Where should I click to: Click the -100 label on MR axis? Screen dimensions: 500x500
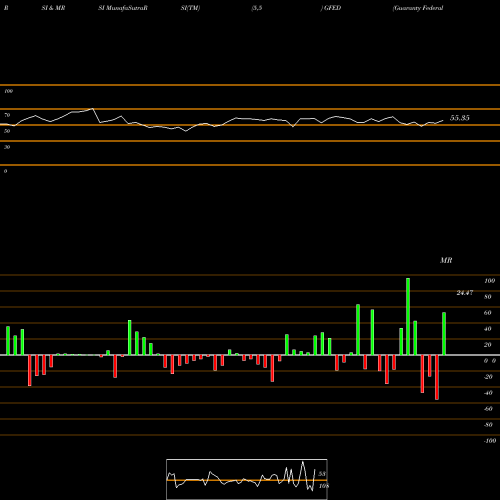490,441
